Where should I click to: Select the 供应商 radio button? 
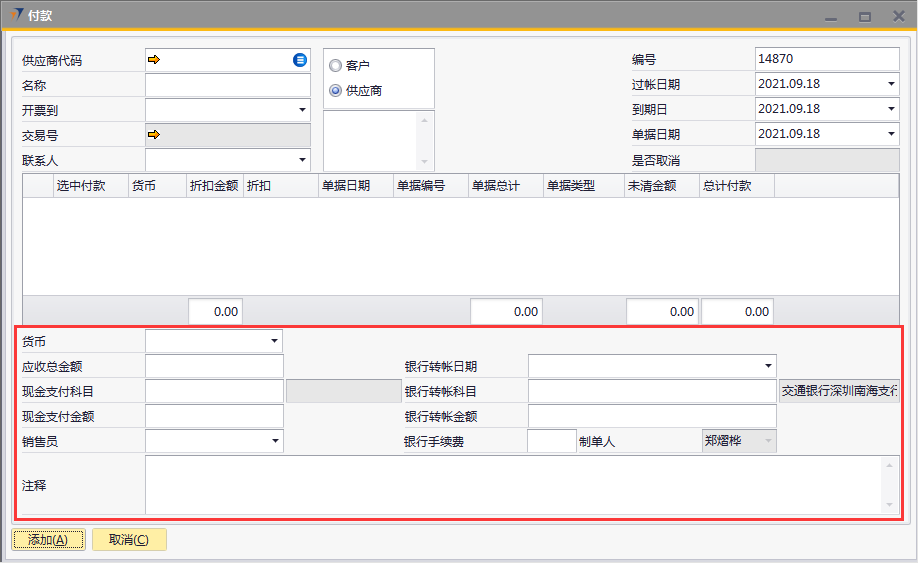tap(335, 91)
